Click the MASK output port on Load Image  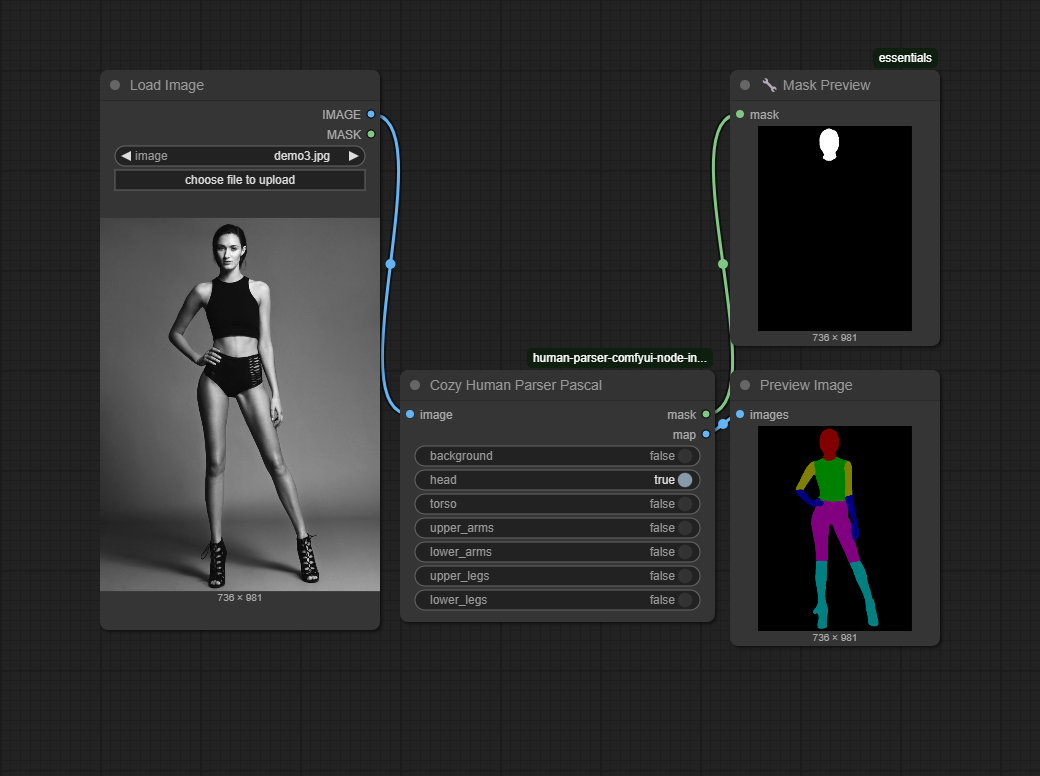[371, 134]
